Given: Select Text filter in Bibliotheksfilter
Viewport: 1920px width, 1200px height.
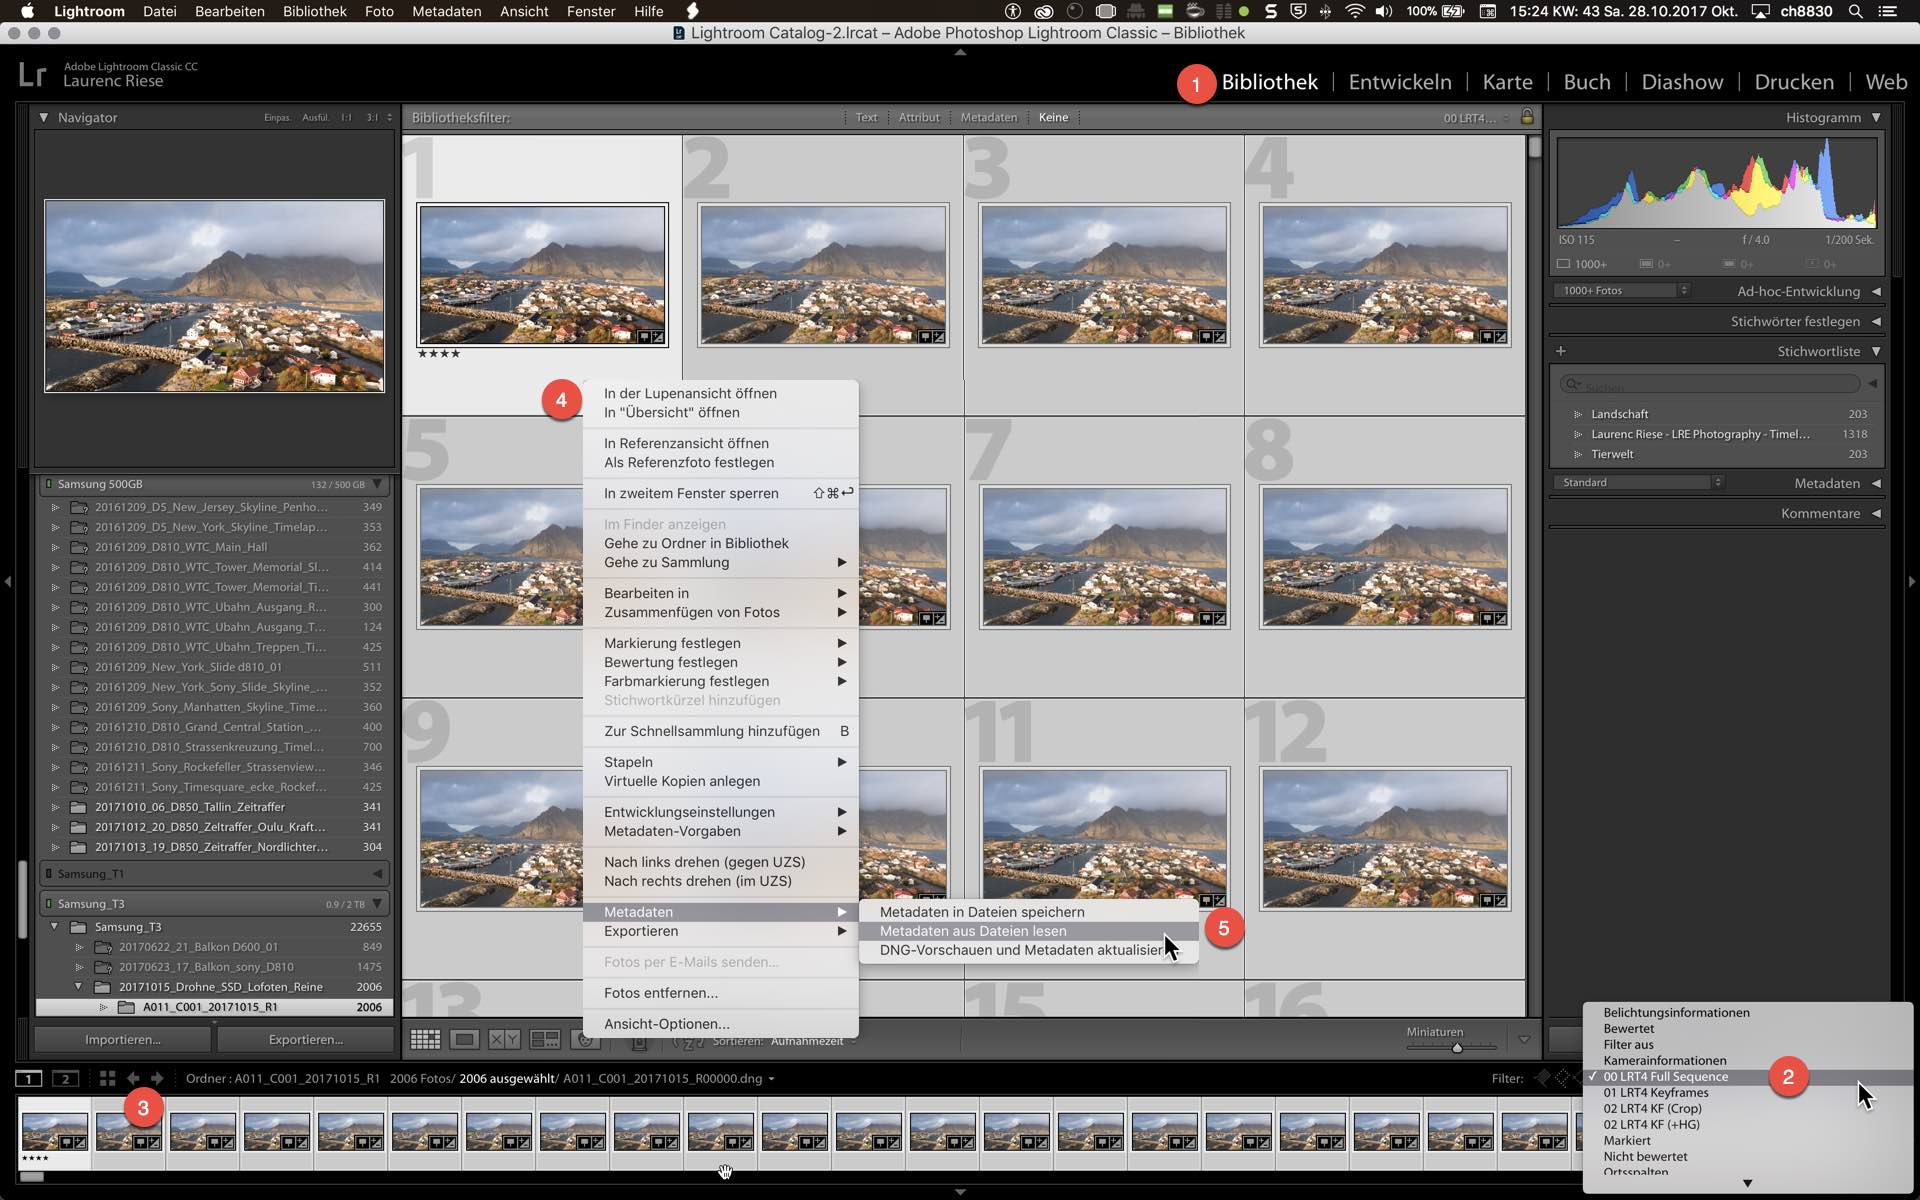Looking at the screenshot, I should tap(866, 117).
